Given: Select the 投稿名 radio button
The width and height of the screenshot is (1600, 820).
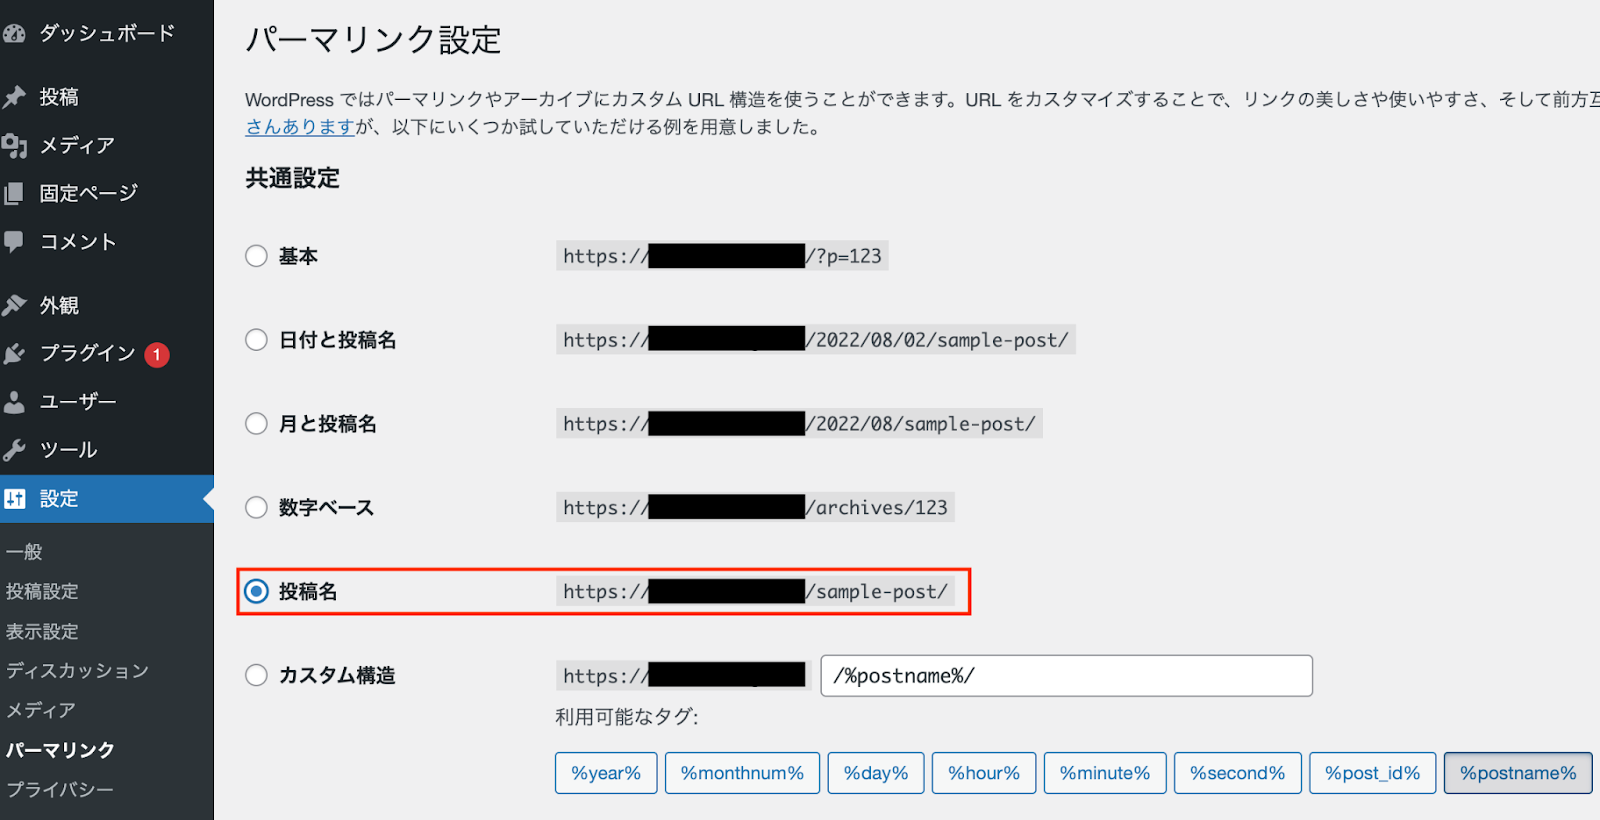Looking at the screenshot, I should 256,591.
